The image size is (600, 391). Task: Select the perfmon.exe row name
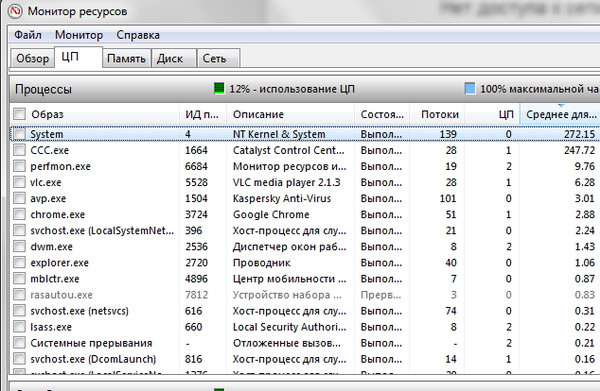coord(60,166)
